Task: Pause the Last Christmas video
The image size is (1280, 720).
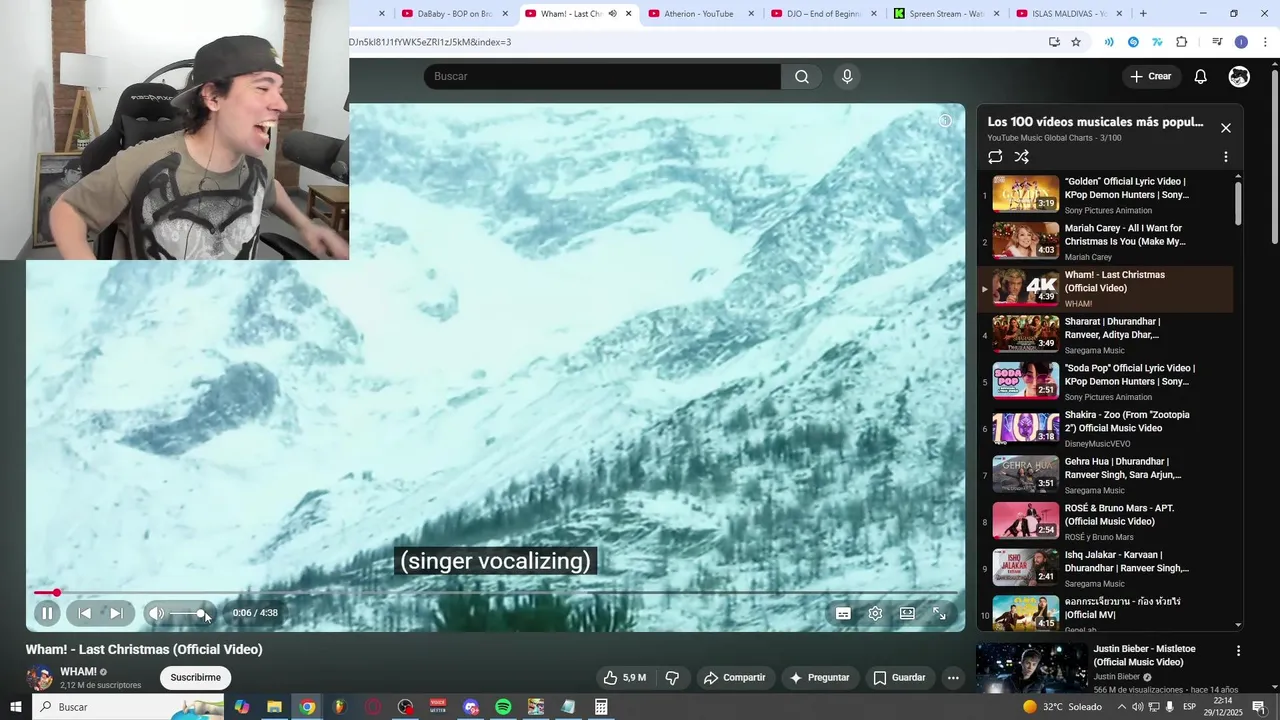Action: tap(47, 613)
